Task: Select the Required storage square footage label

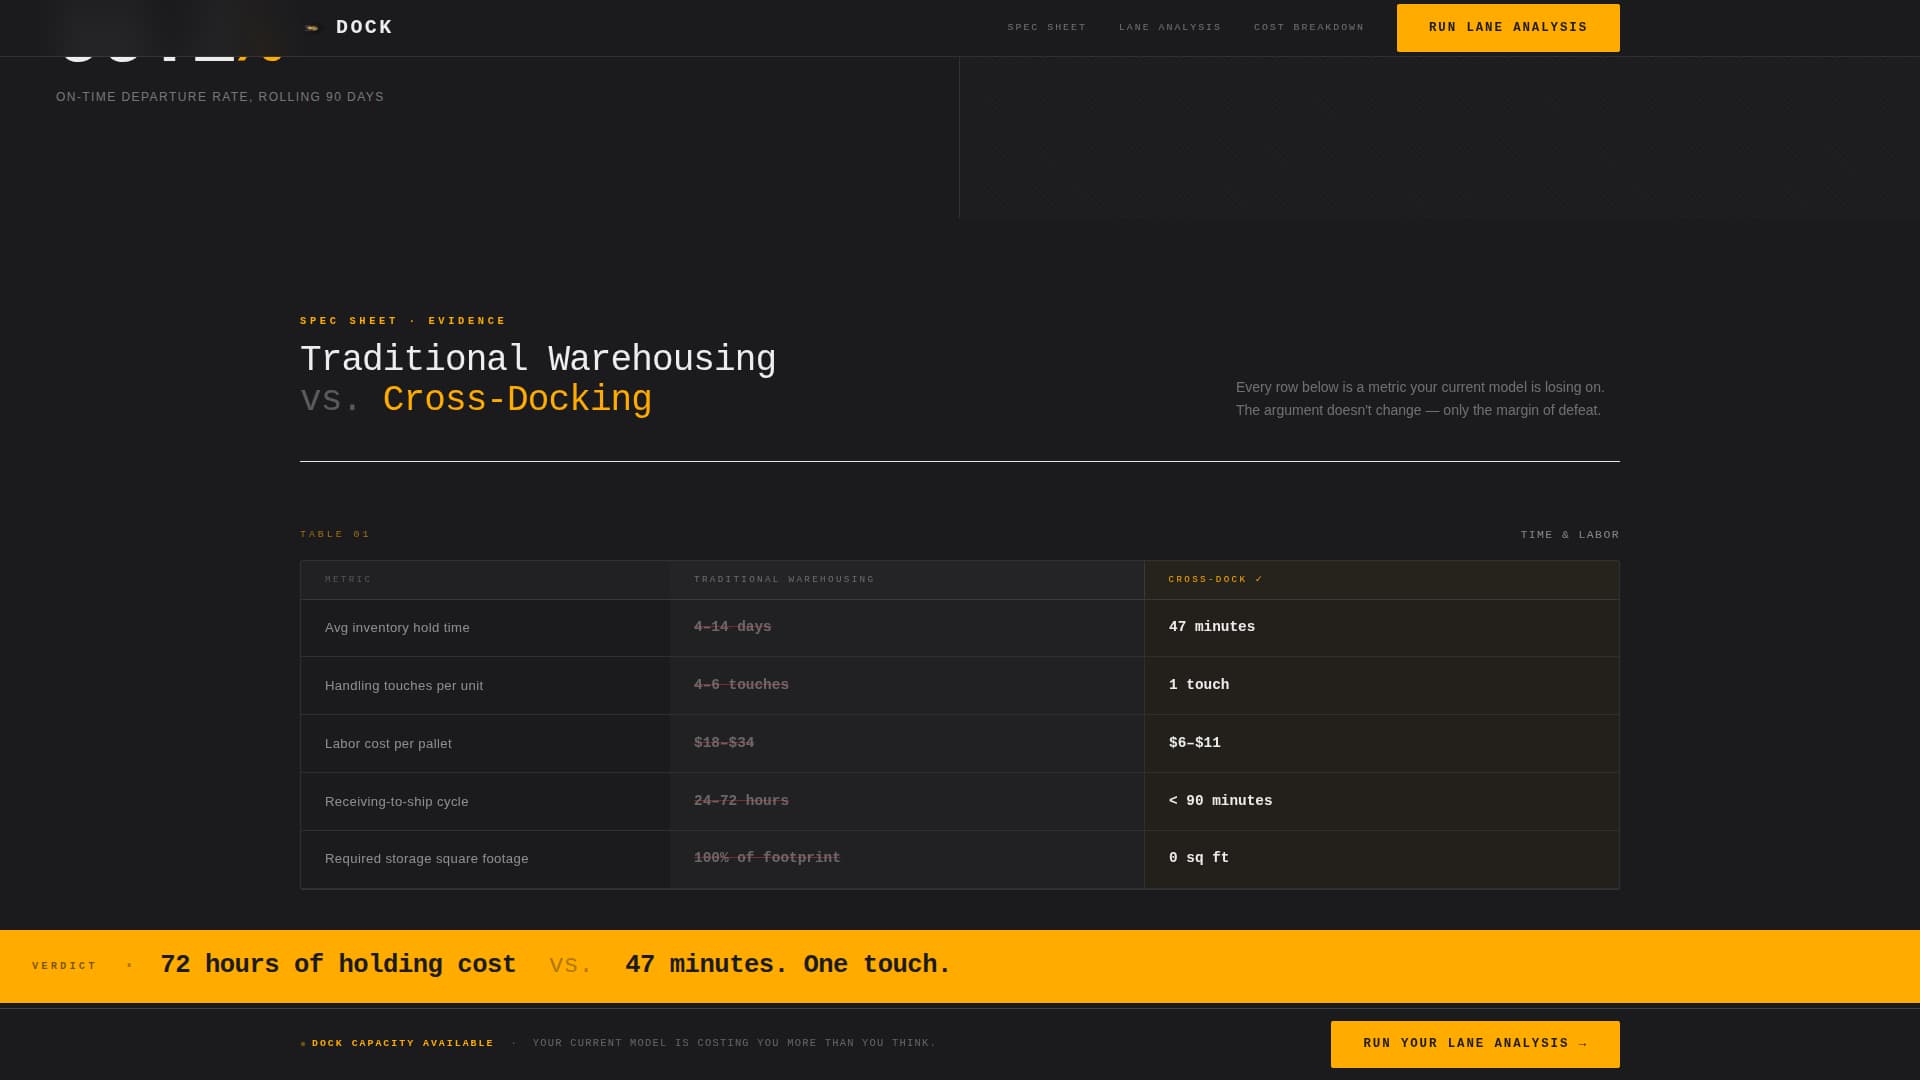Action: (426, 859)
